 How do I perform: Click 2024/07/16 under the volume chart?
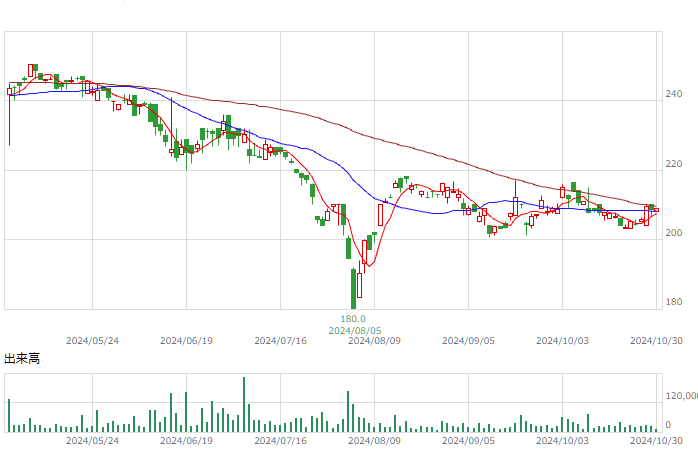click(280, 441)
